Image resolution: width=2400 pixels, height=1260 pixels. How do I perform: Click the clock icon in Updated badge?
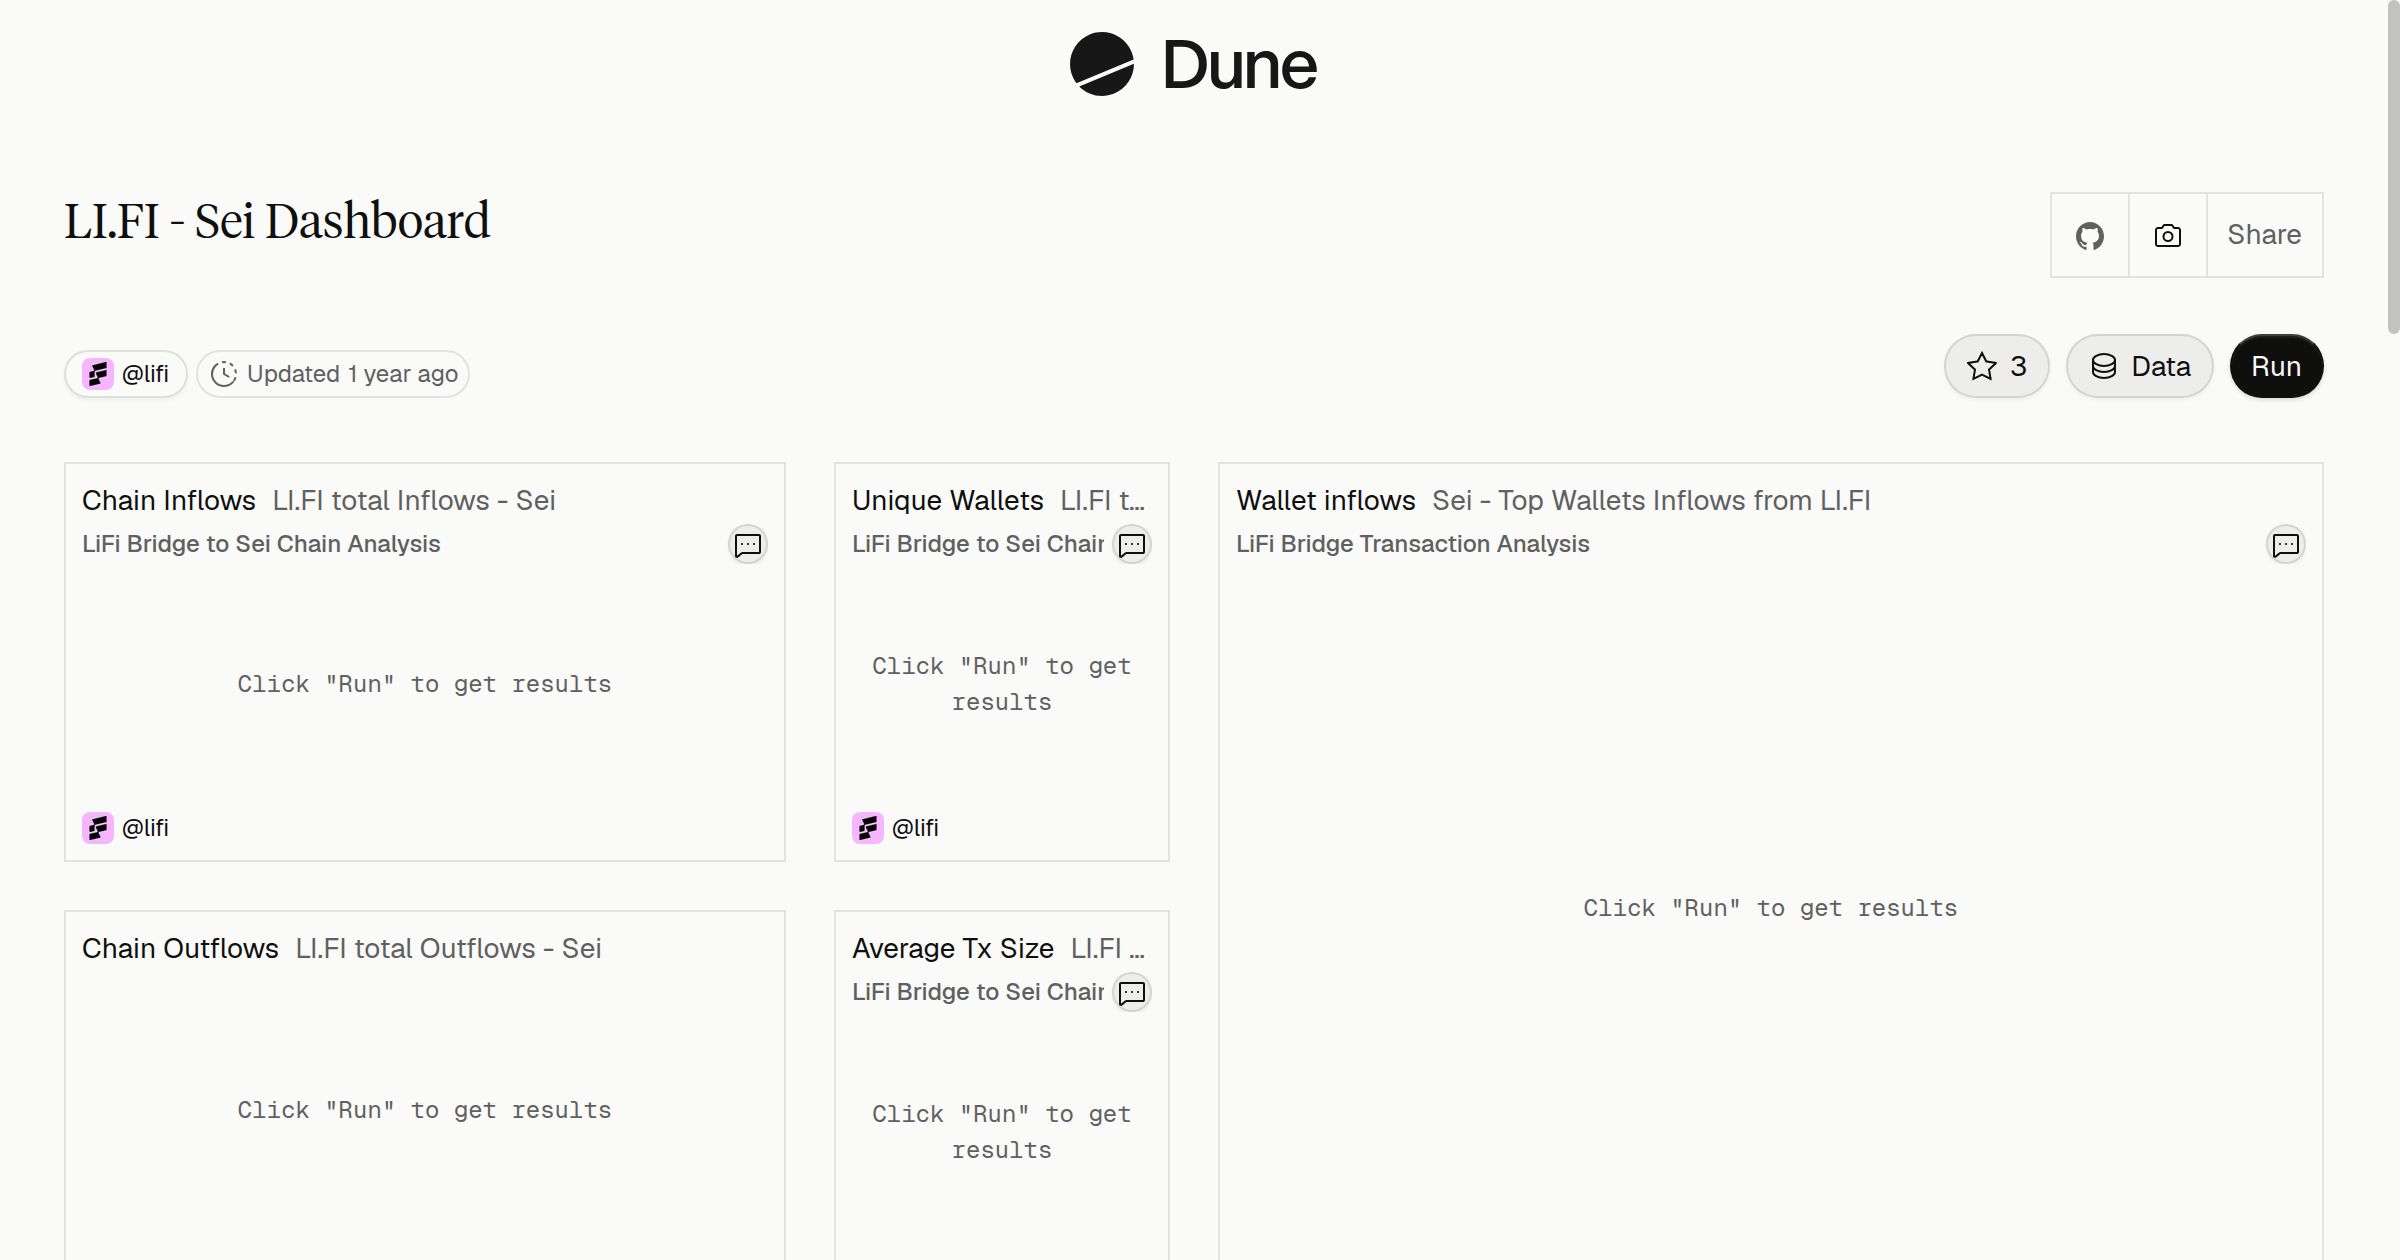tap(224, 374)
